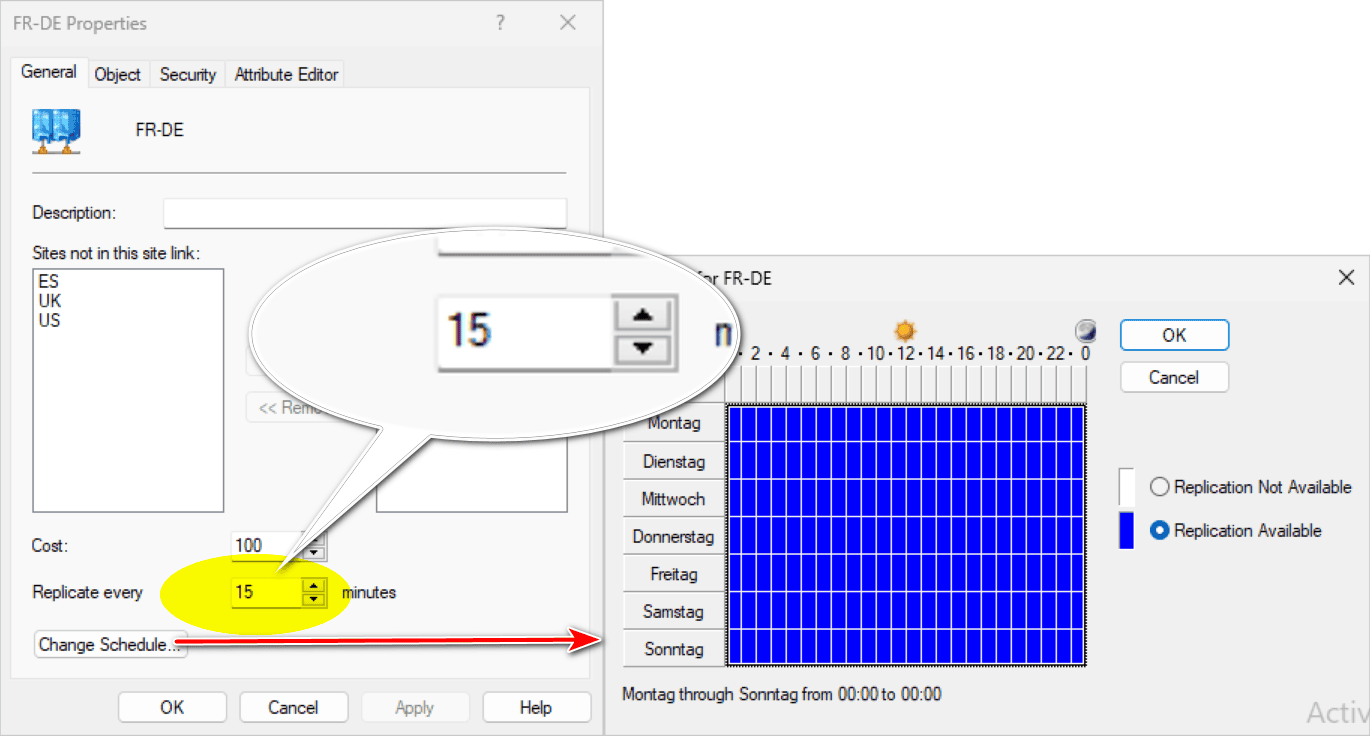
Task: Click the moon icon above midnight
Action: tap(1084, 331)
